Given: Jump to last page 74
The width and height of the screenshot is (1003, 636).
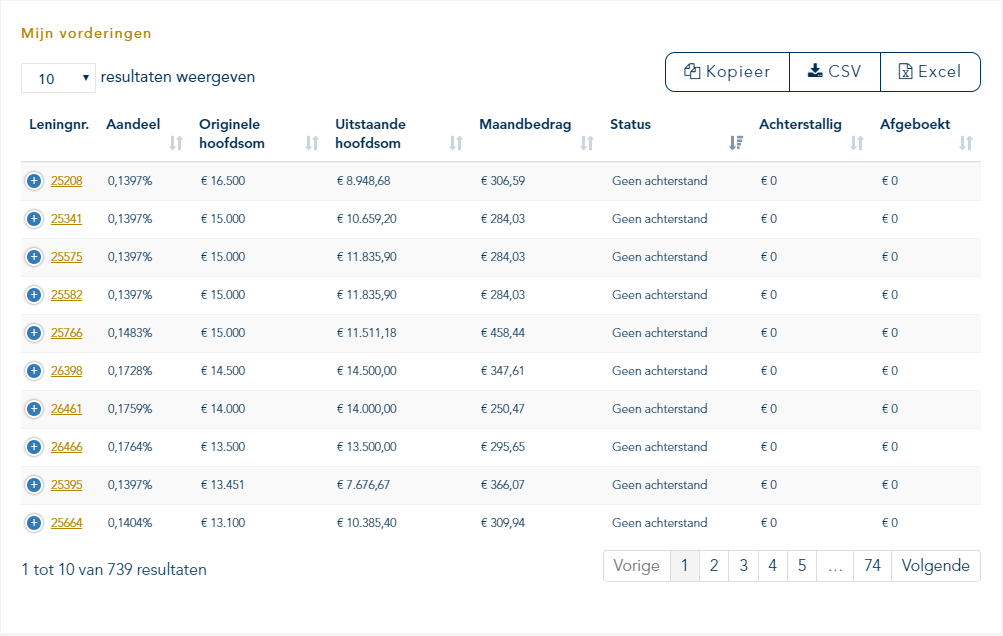Looking at the screenshot, I should [873, 566].
